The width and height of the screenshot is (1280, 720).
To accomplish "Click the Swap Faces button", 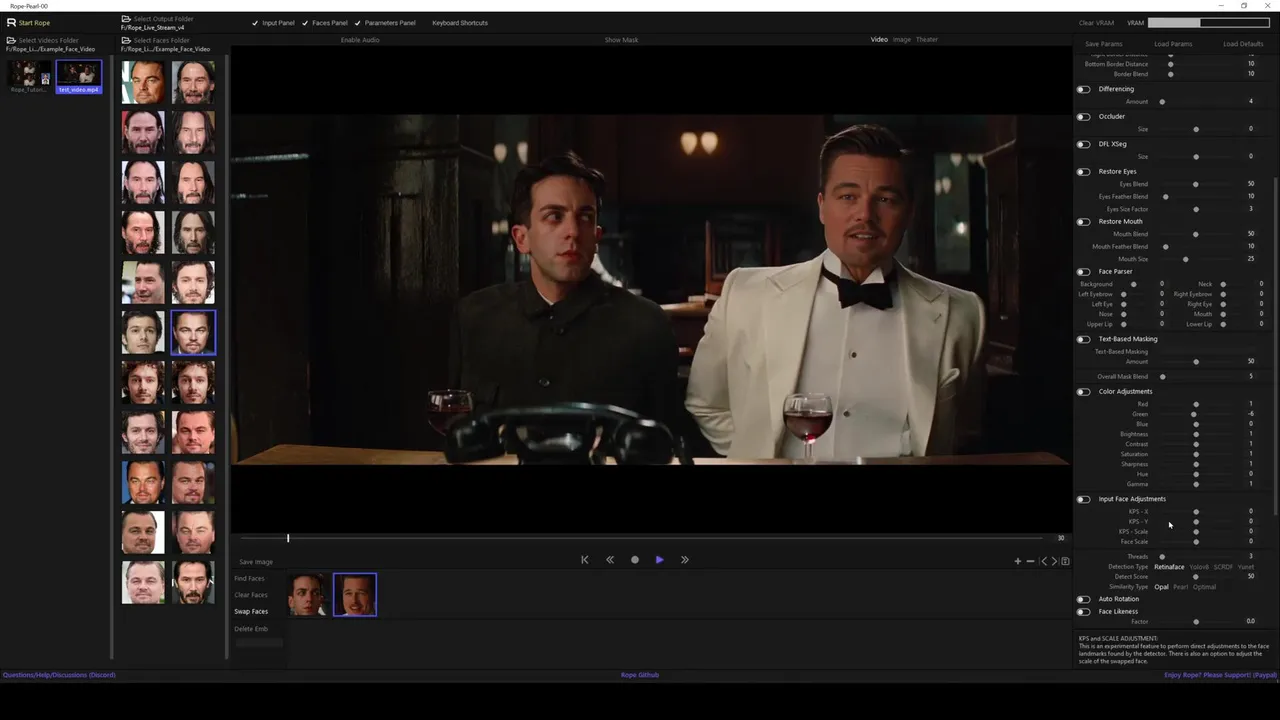I will click(251, 611).
